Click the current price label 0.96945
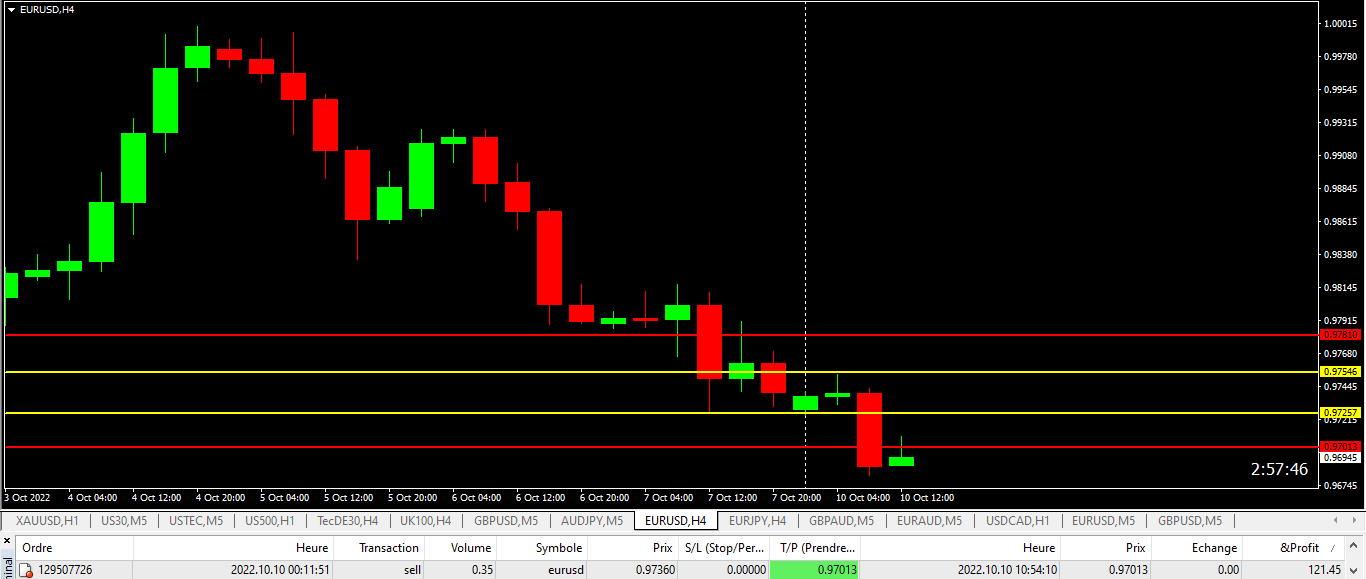This screenshot has width=1366, height=579. pyautogui.click(x=1340, y=457)
